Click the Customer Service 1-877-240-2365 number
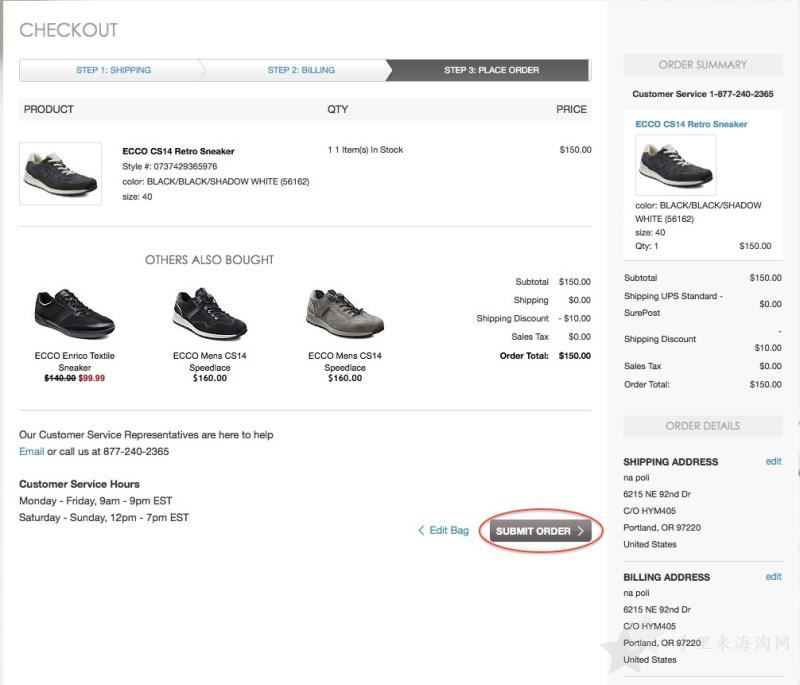 tap(703, 94)
